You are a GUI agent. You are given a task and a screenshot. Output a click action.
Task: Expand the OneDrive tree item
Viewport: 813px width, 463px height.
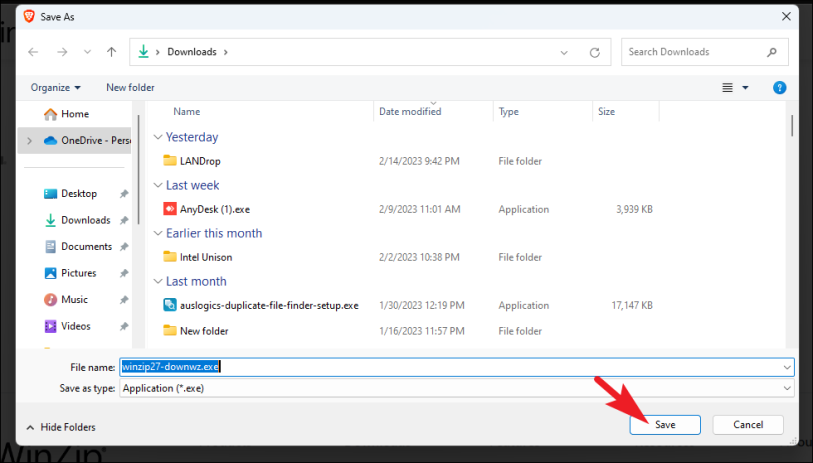(x=28, y=141)
